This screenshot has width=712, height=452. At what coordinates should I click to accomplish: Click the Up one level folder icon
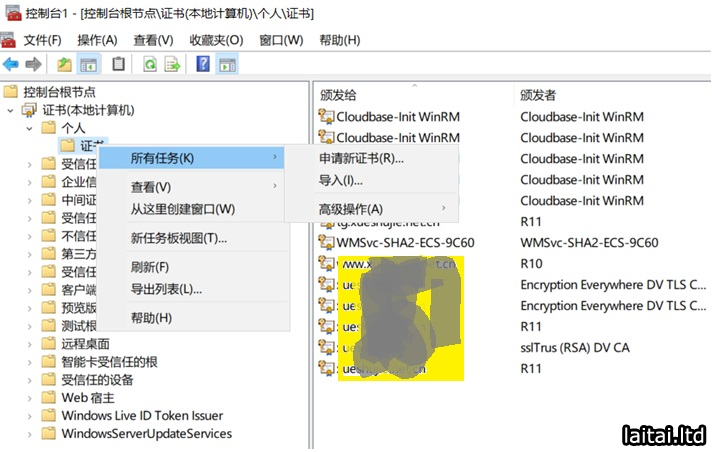[64, 64]
